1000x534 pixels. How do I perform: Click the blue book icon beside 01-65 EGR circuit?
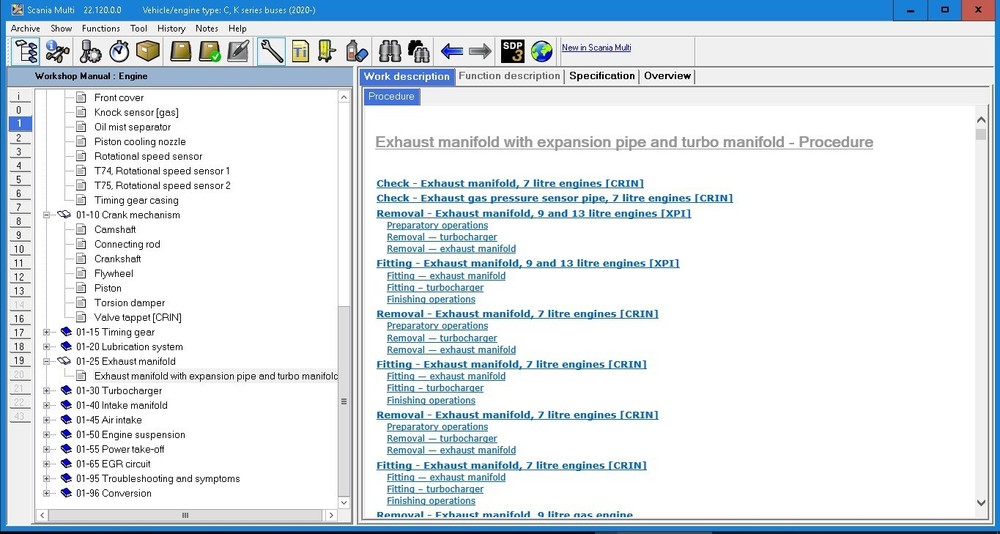66,464
